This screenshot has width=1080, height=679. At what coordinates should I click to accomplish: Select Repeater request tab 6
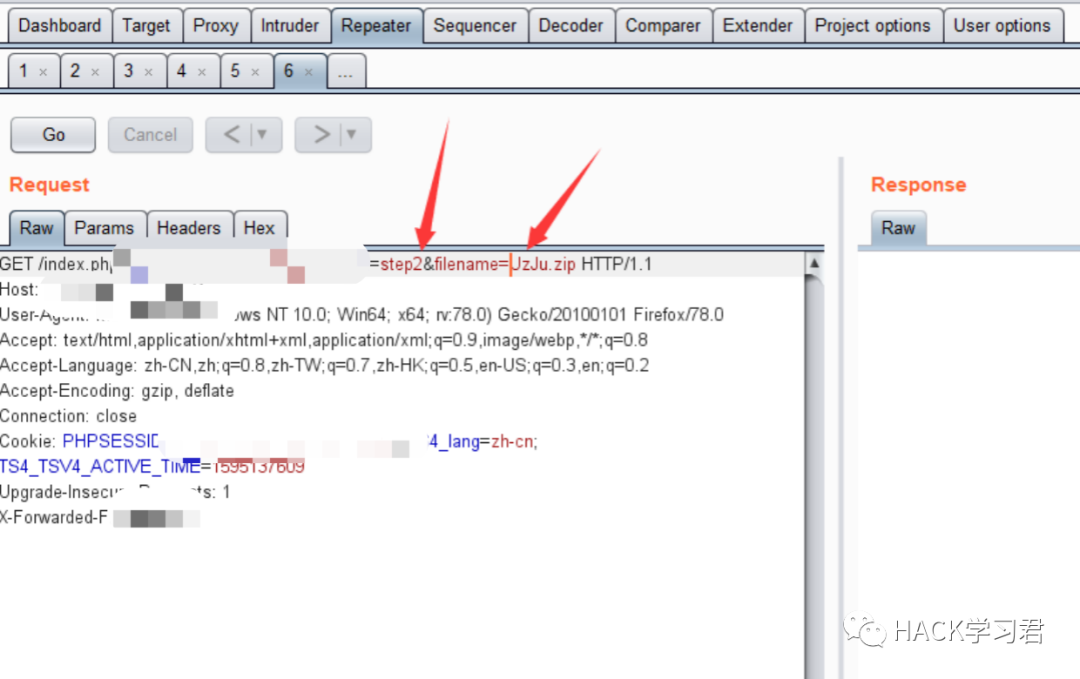click(289, 71)
